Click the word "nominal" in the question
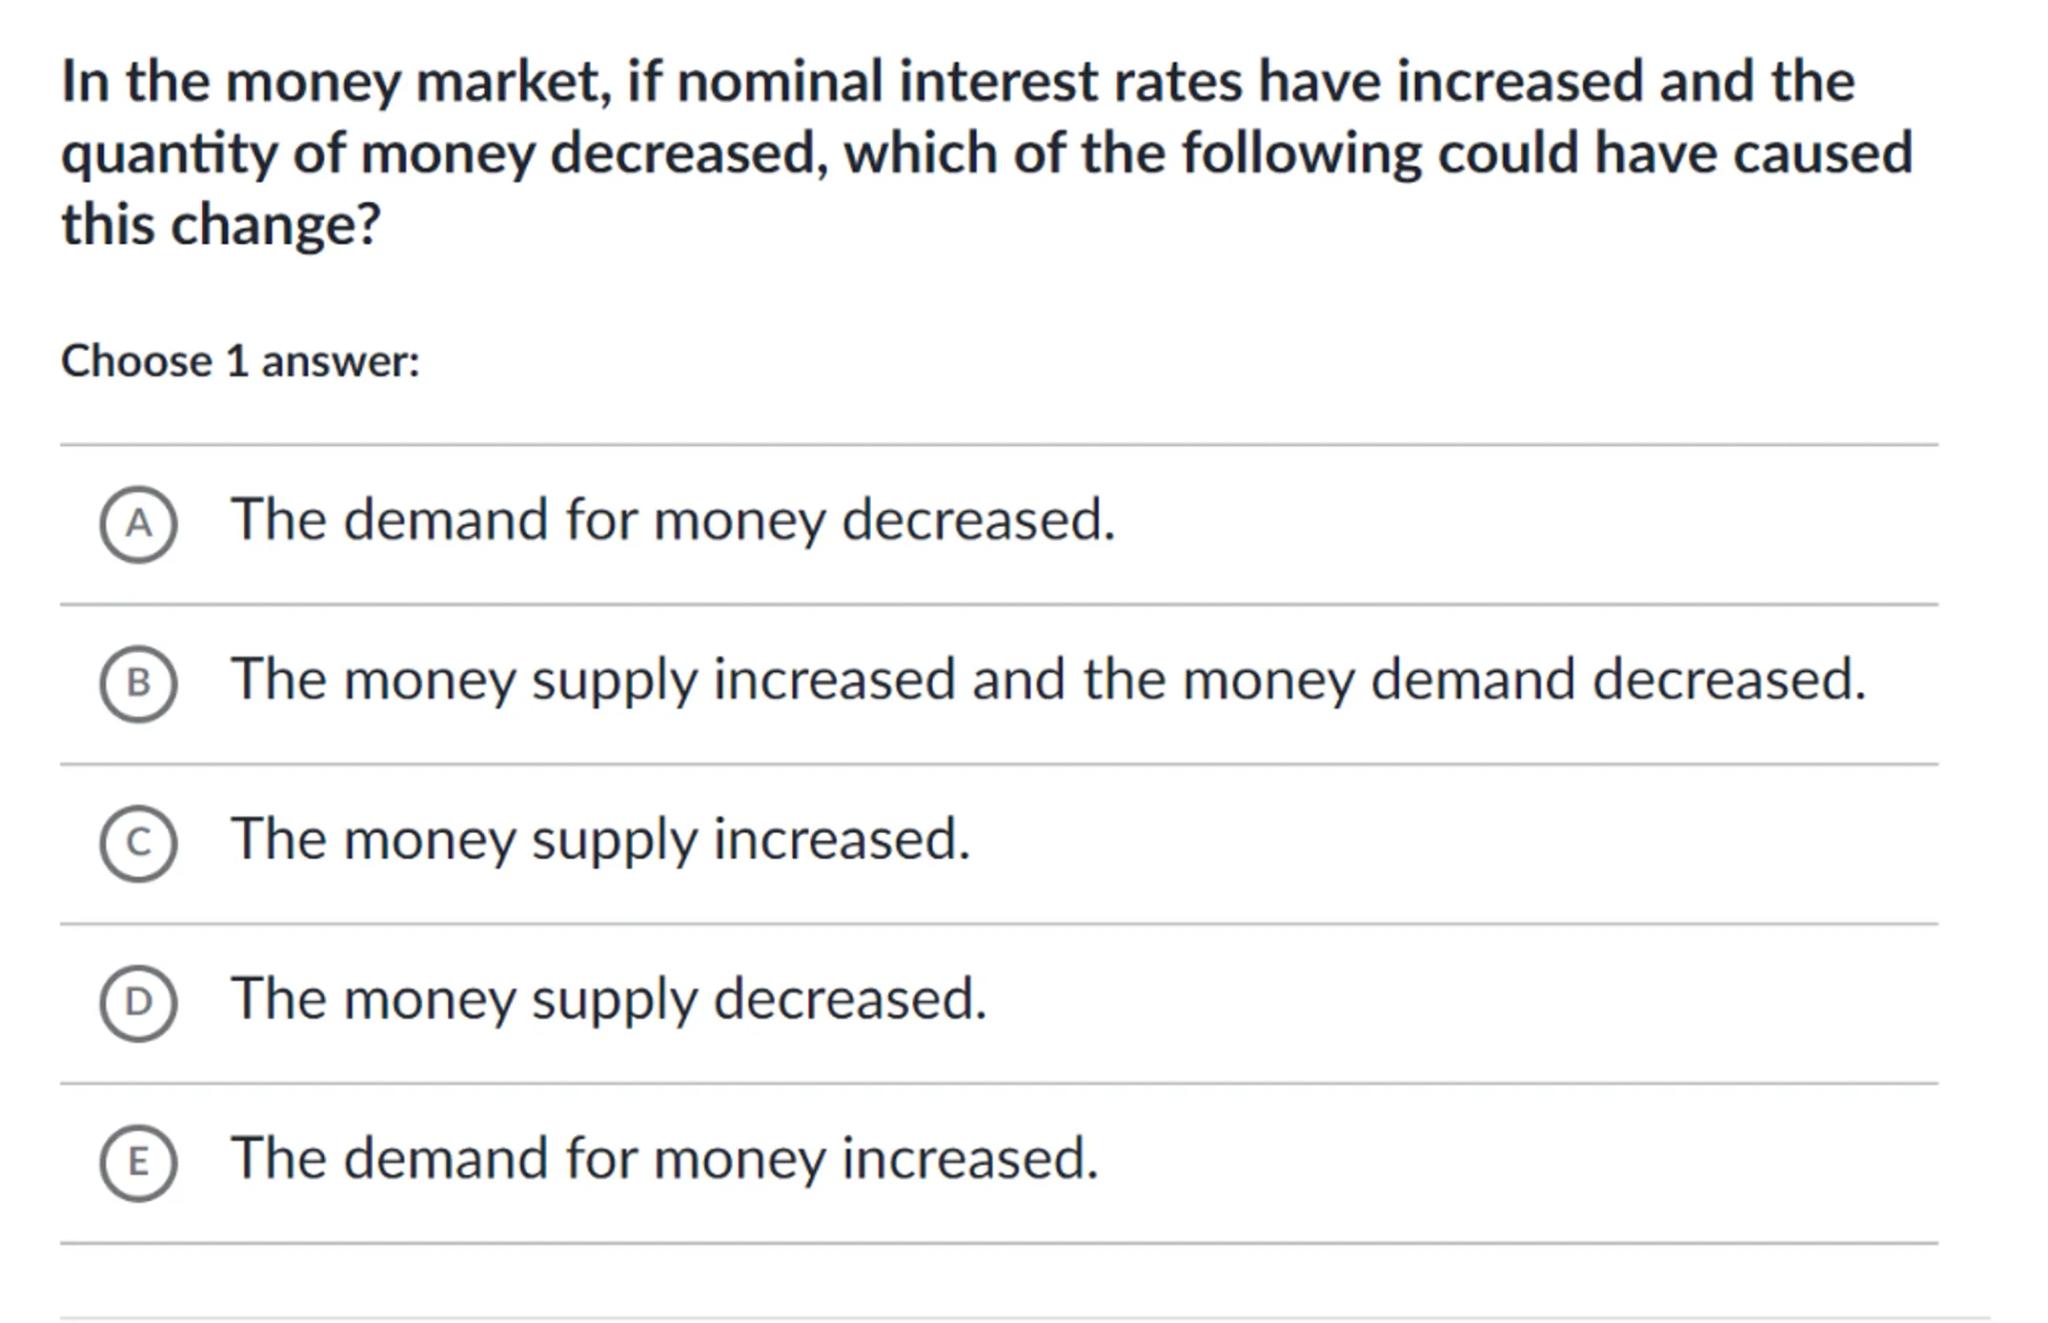This screenshot has width=2048, height=1323. 780,82
